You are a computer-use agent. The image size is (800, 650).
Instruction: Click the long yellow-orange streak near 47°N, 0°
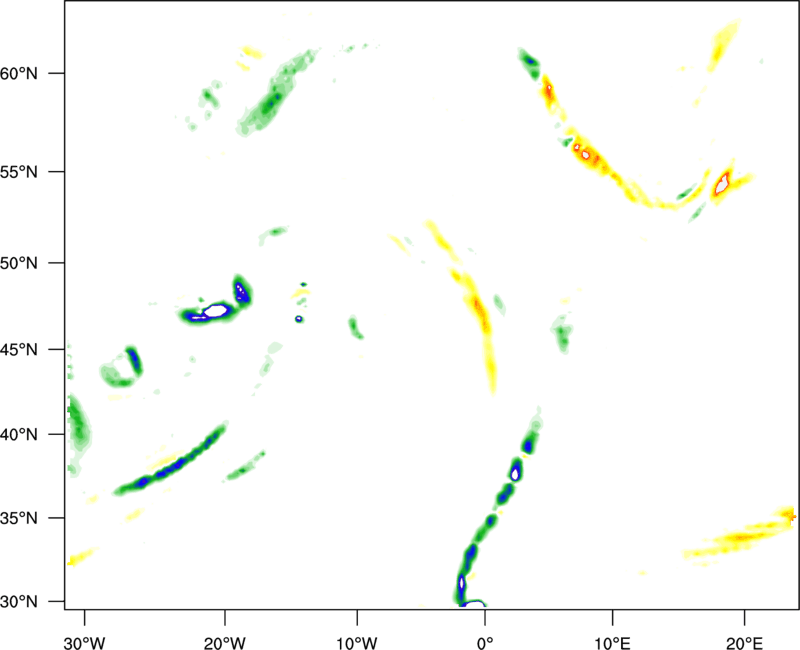[478, 315]
